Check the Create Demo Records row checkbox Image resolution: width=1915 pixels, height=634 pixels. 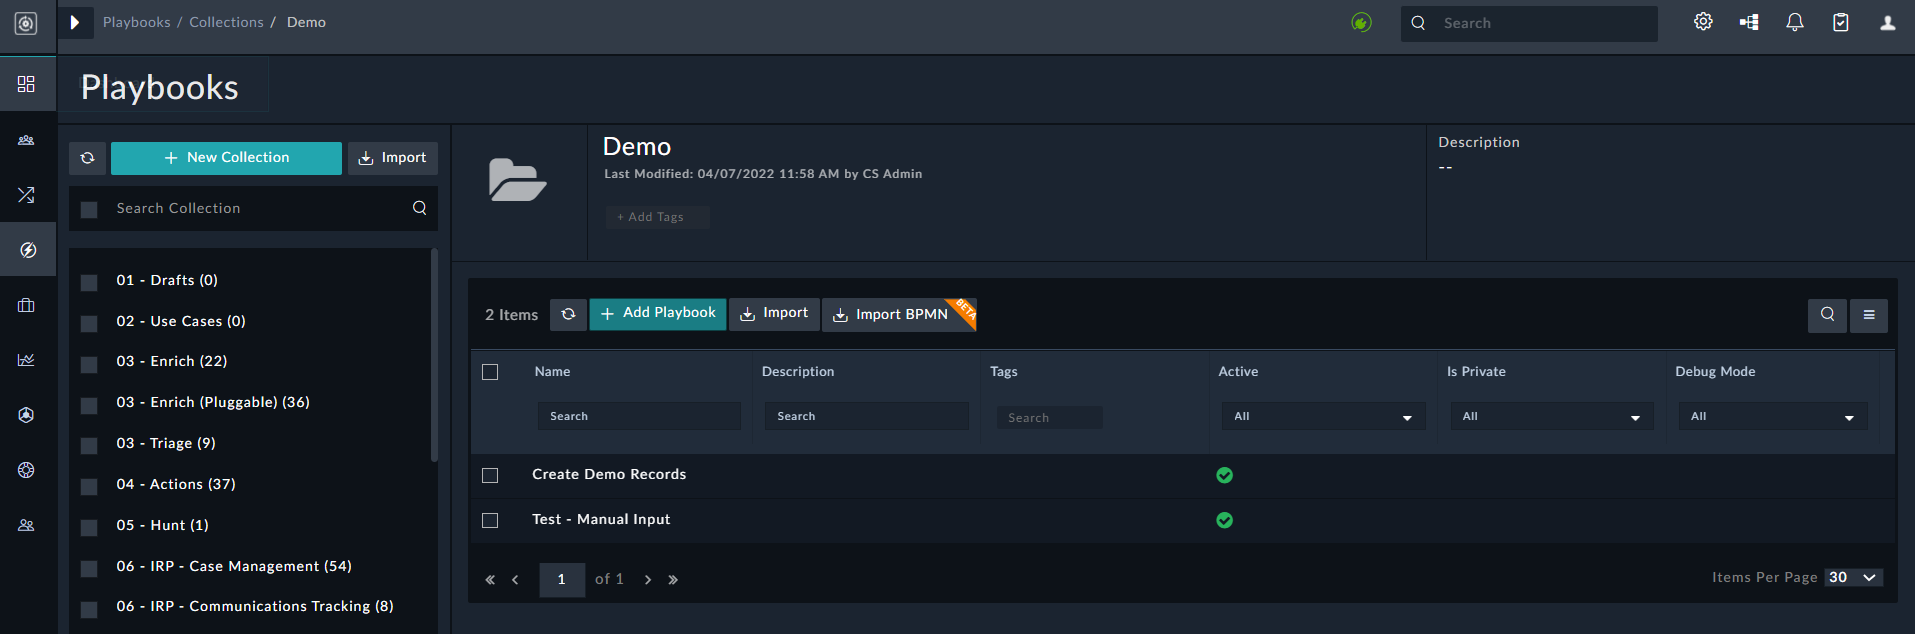tap(490, 475)
